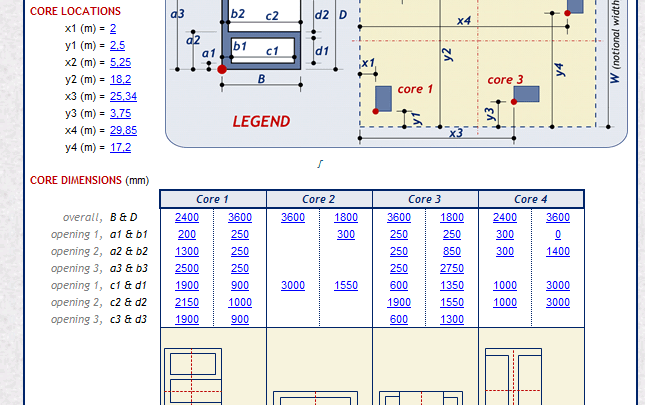
Task: Select Core 3 b2 value 850
Action: click(452, 251)
